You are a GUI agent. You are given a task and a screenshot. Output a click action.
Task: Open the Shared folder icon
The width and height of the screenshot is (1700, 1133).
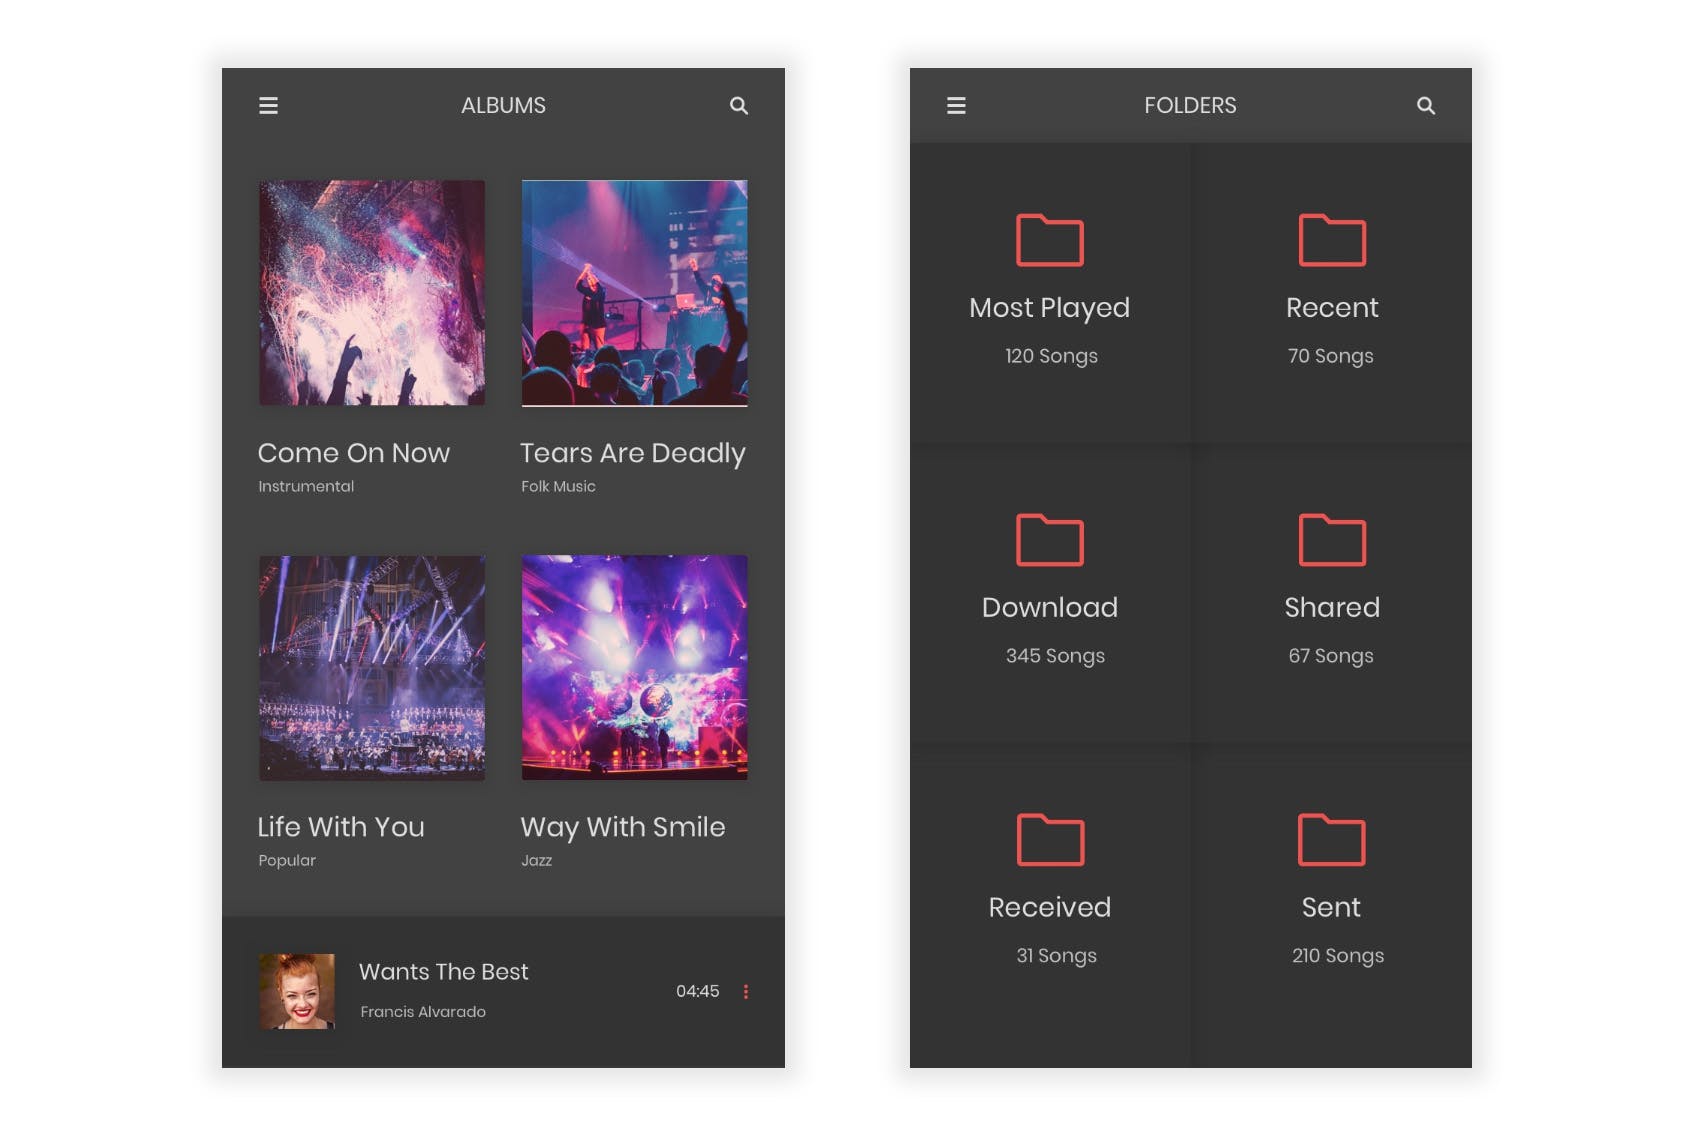(x=1333, y=540)
